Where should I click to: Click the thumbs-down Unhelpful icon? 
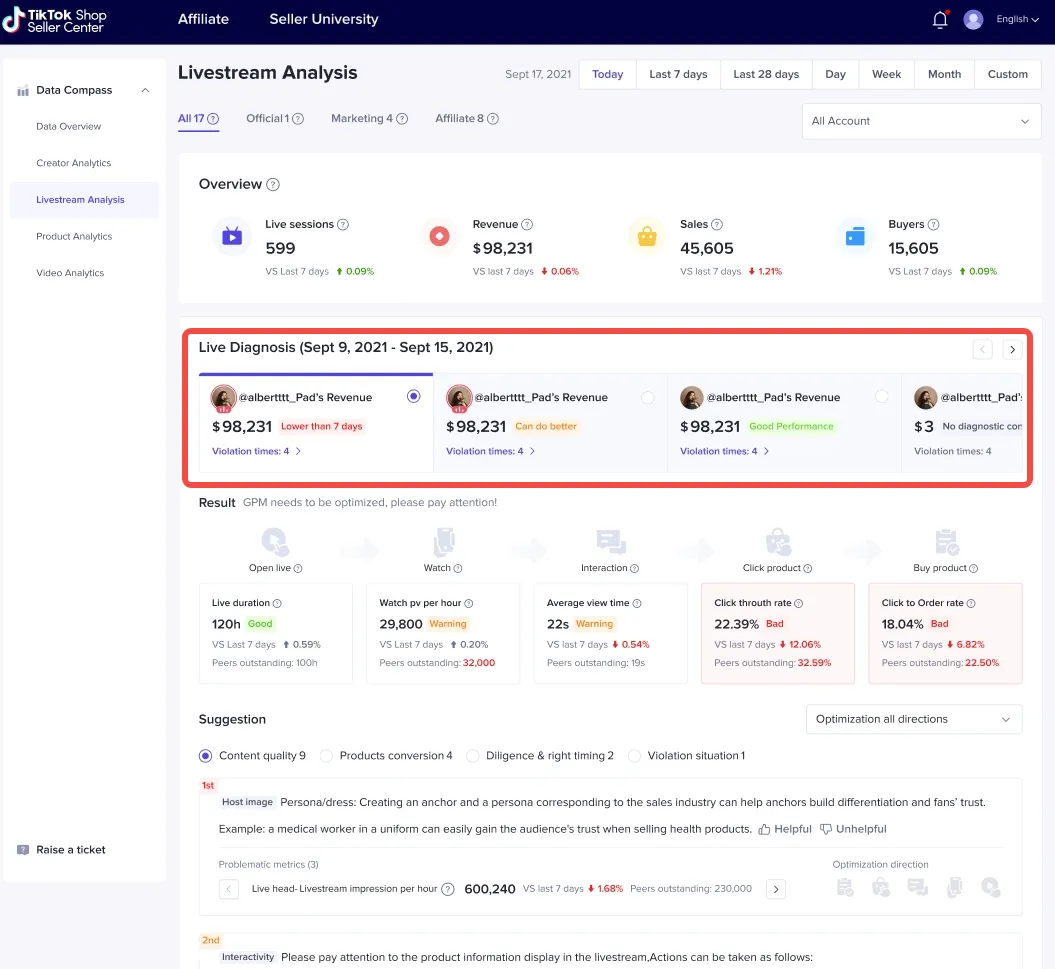(x=826, y=829)
